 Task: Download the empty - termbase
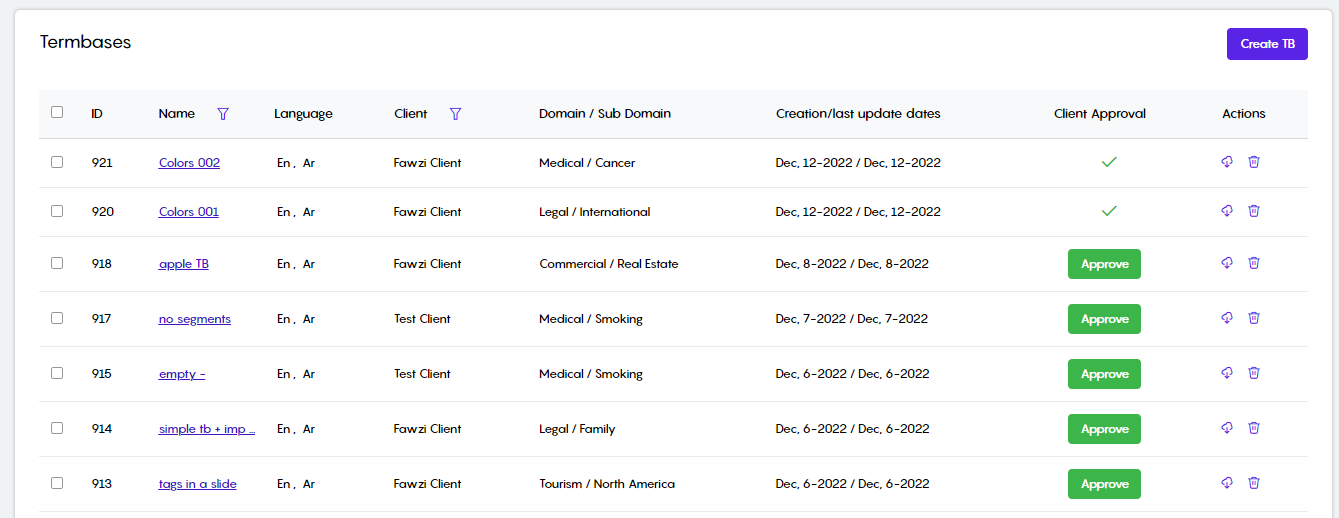pos(1227,373)
